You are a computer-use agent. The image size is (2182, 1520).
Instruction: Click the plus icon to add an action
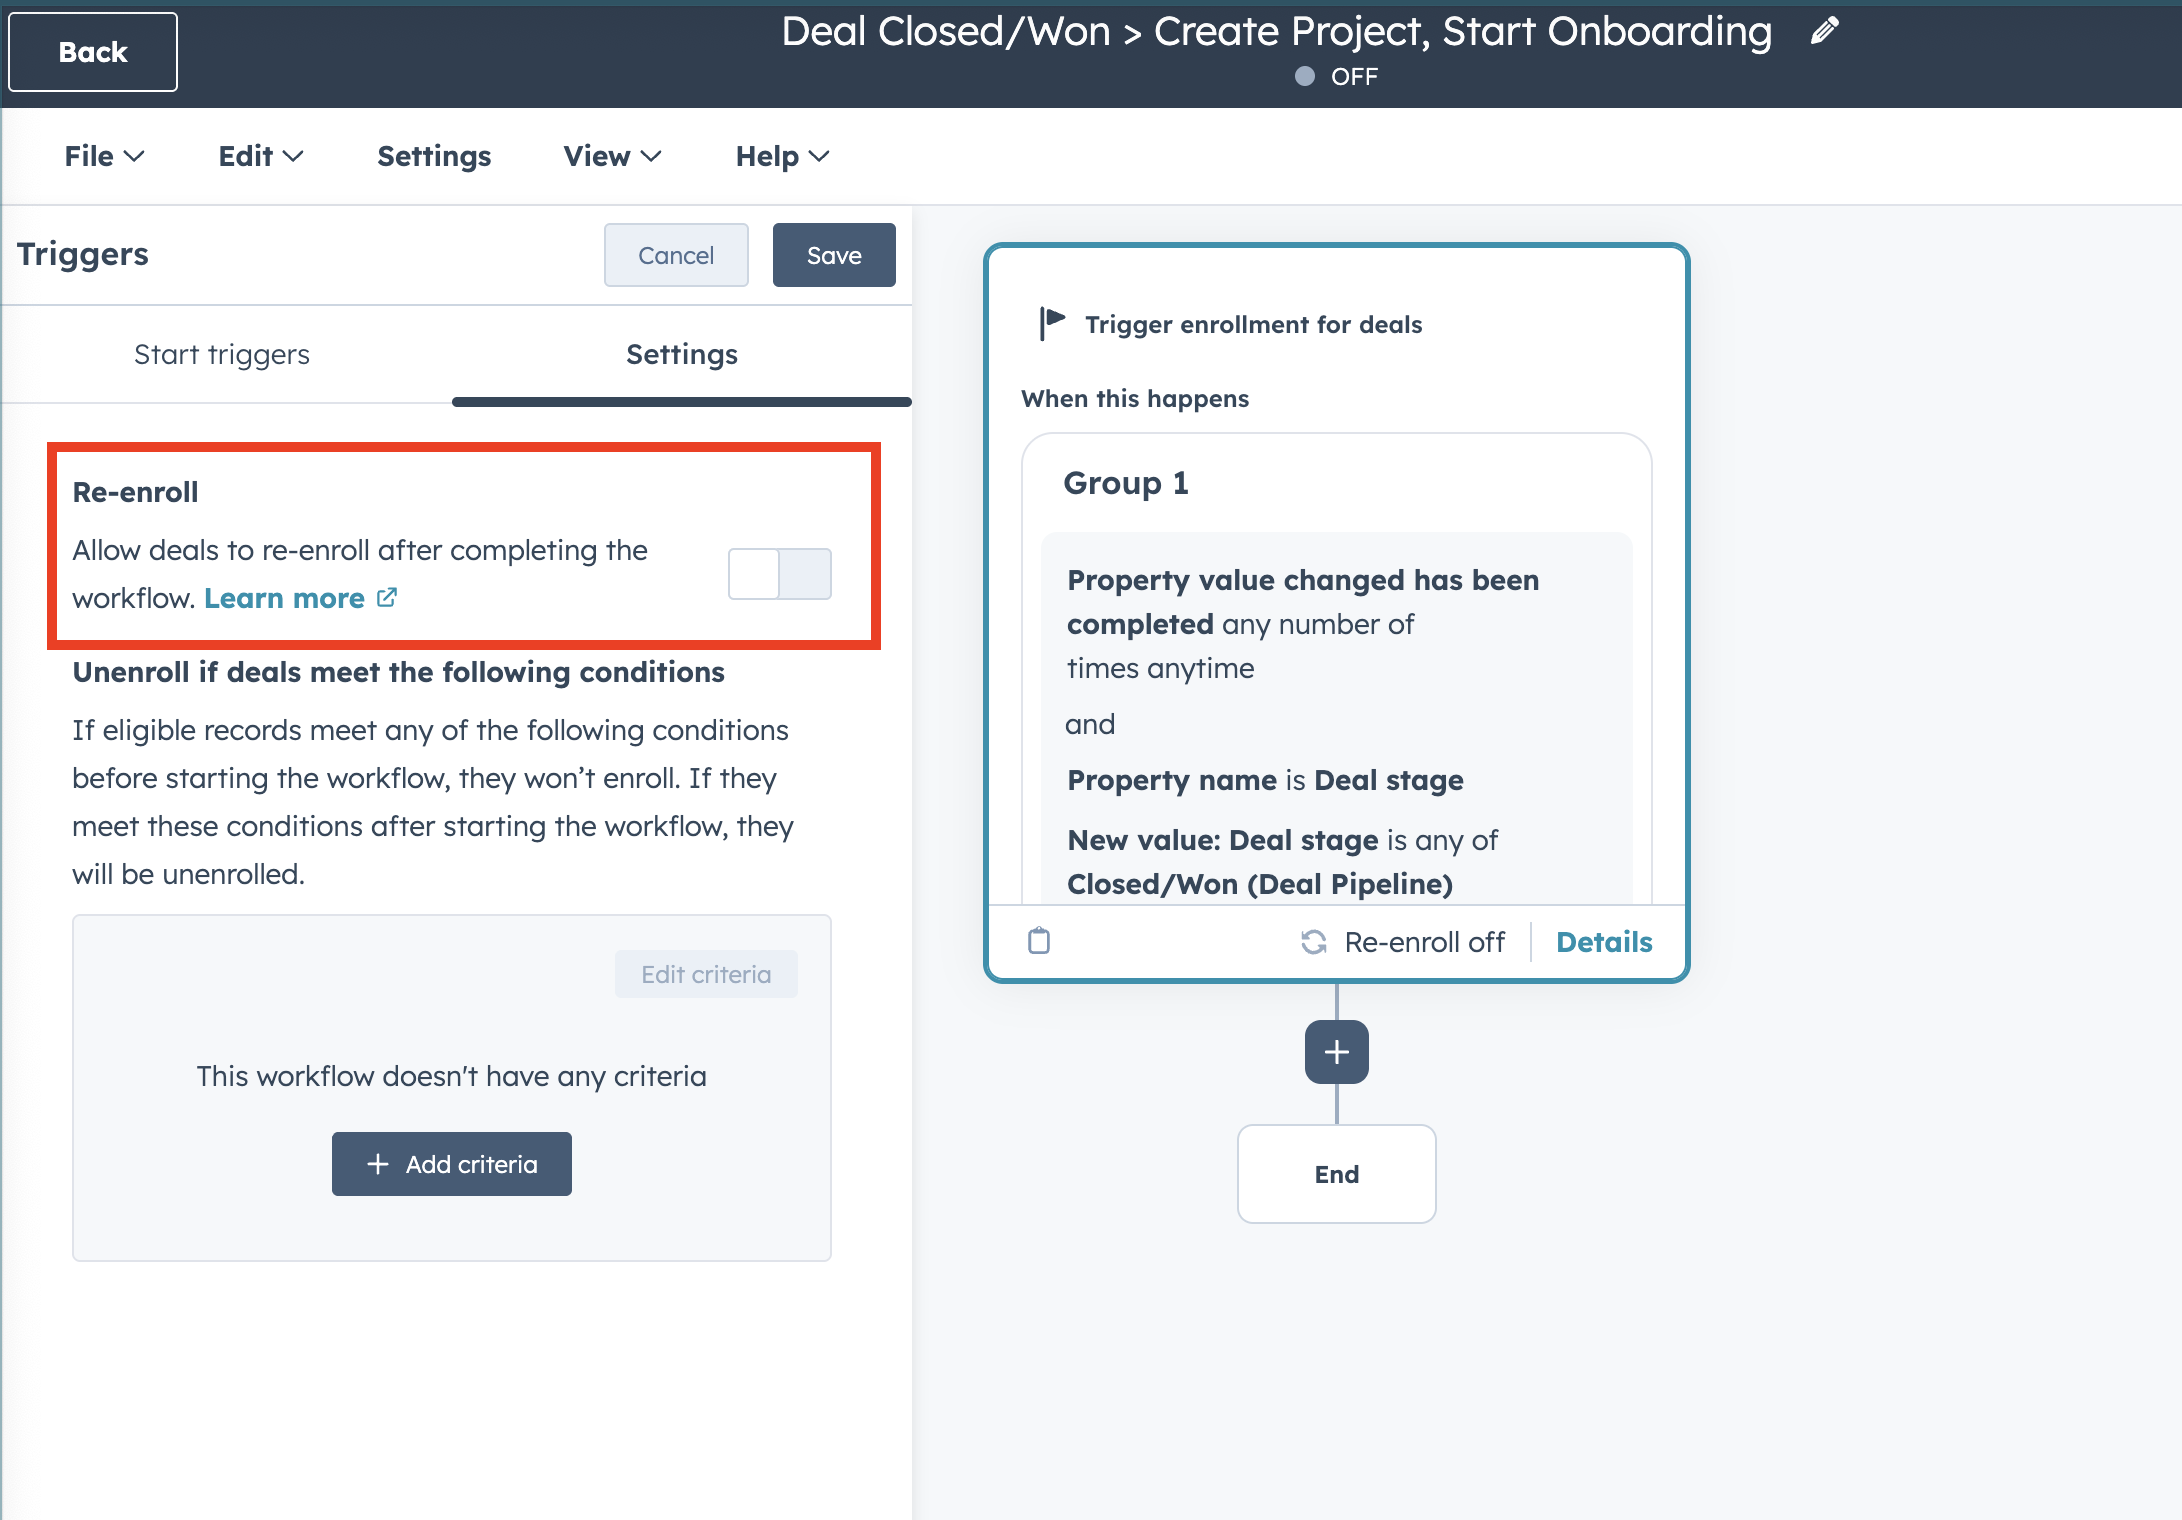(x=1336, y=1052)
